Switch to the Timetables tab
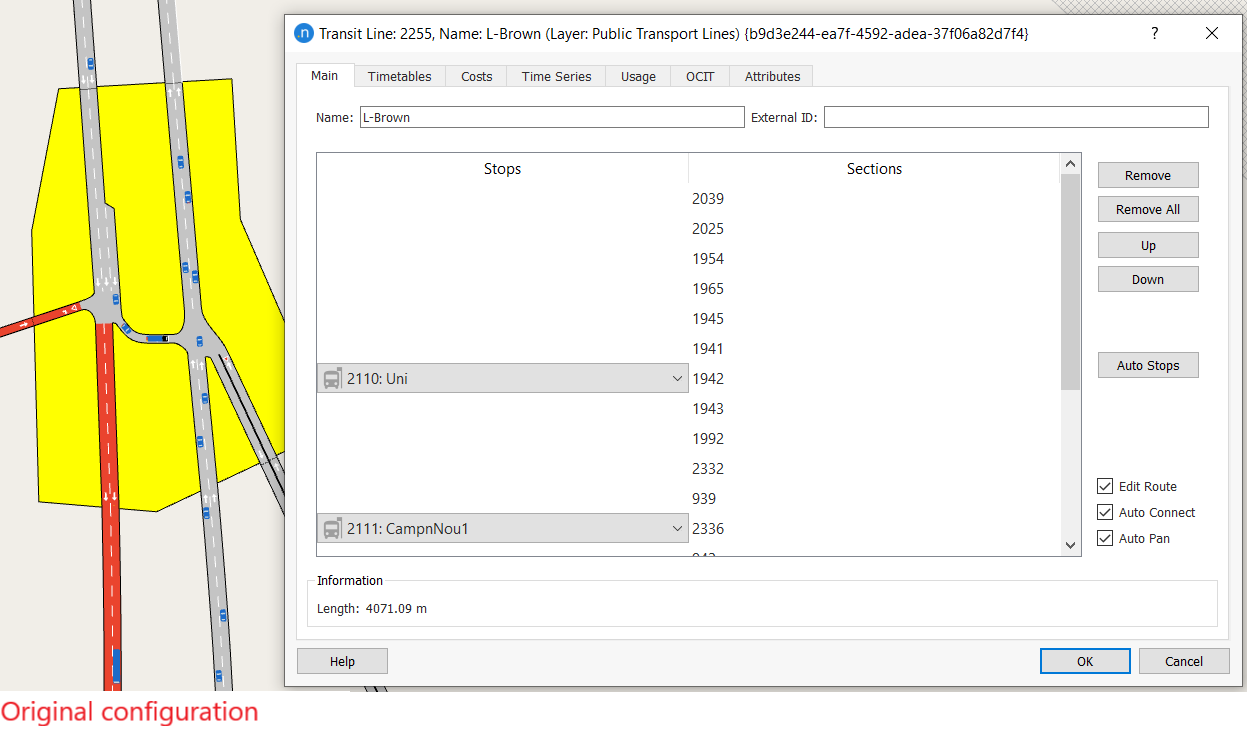Image resolution: width=1247 pixels, height=730 pixels. coord(399,77)
